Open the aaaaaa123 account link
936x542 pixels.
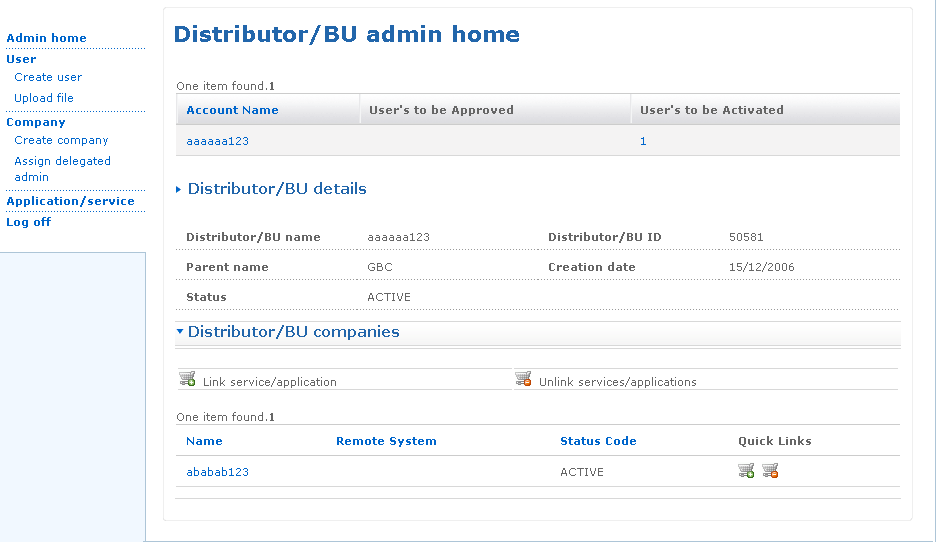[217, 141]
